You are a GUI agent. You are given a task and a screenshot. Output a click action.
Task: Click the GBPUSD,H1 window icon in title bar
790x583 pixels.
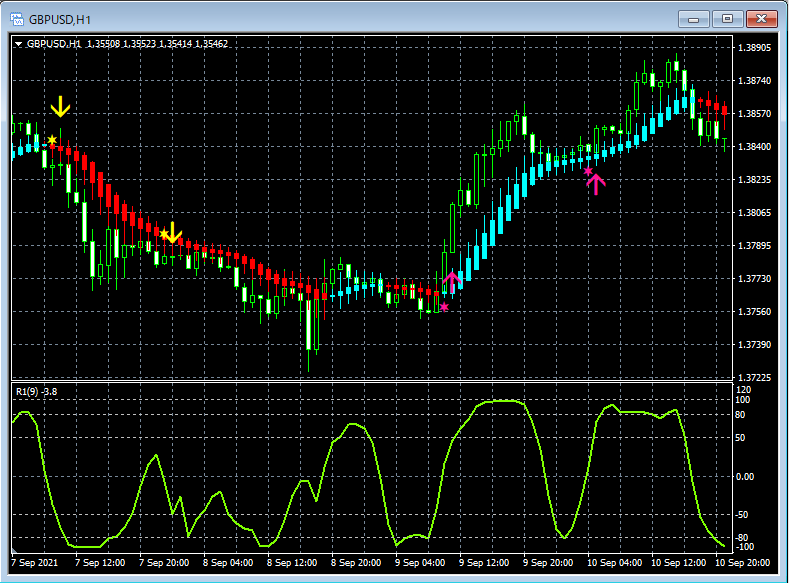[x=17, y=19]
